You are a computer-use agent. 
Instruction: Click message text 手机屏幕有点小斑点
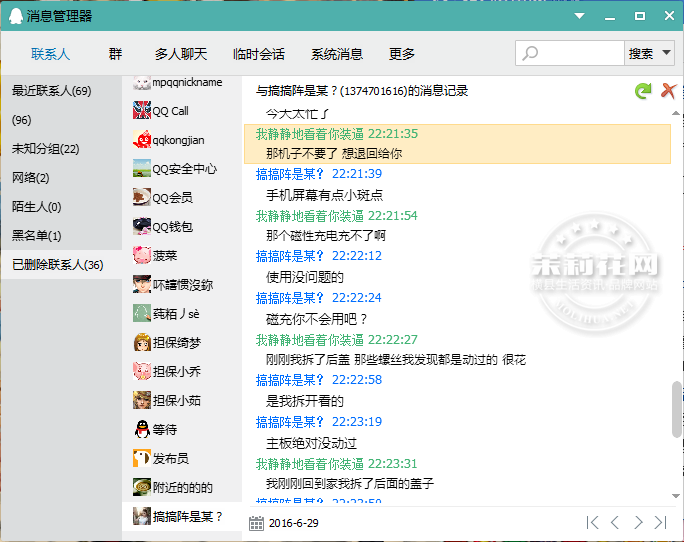point(325,195)
